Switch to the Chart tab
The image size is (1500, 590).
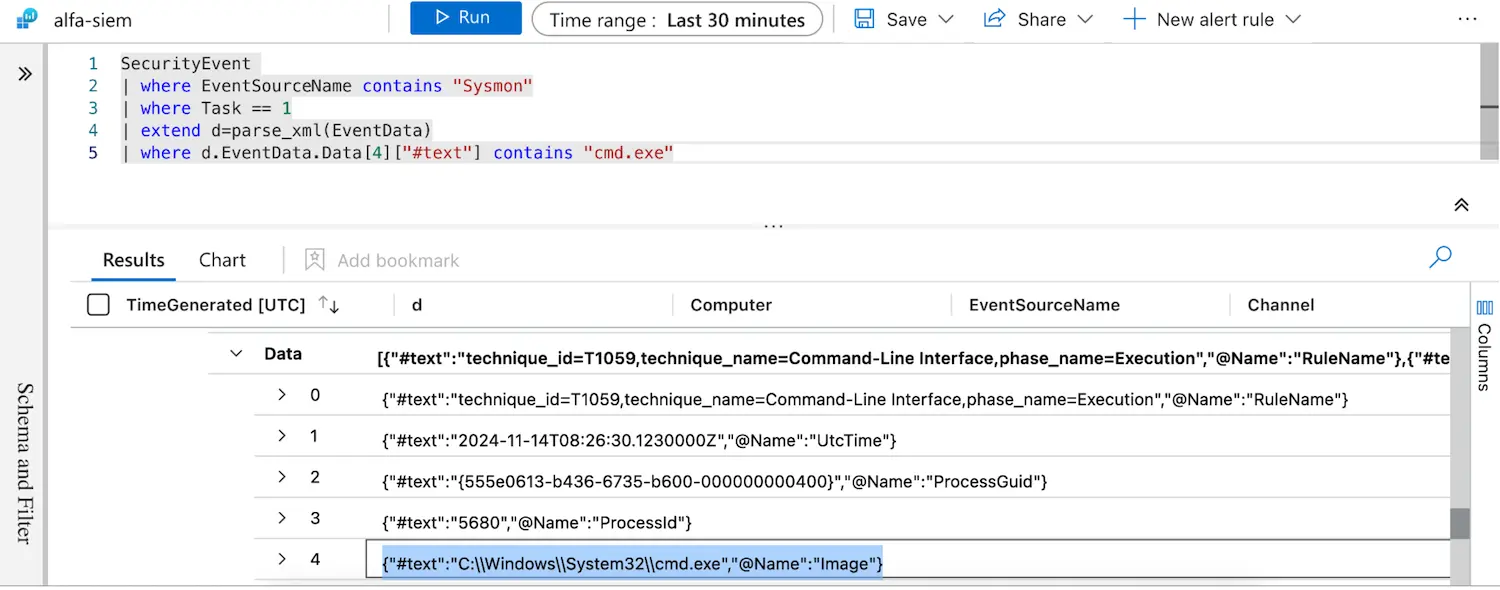[x=222, y=260]
